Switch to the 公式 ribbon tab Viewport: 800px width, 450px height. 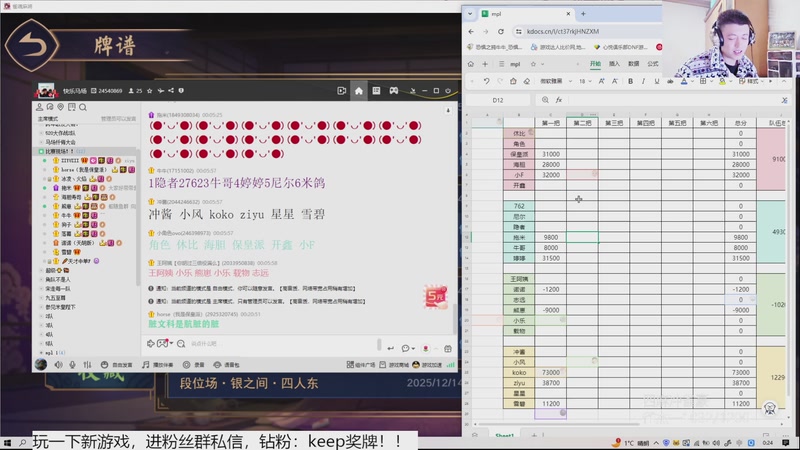point(653,64)
